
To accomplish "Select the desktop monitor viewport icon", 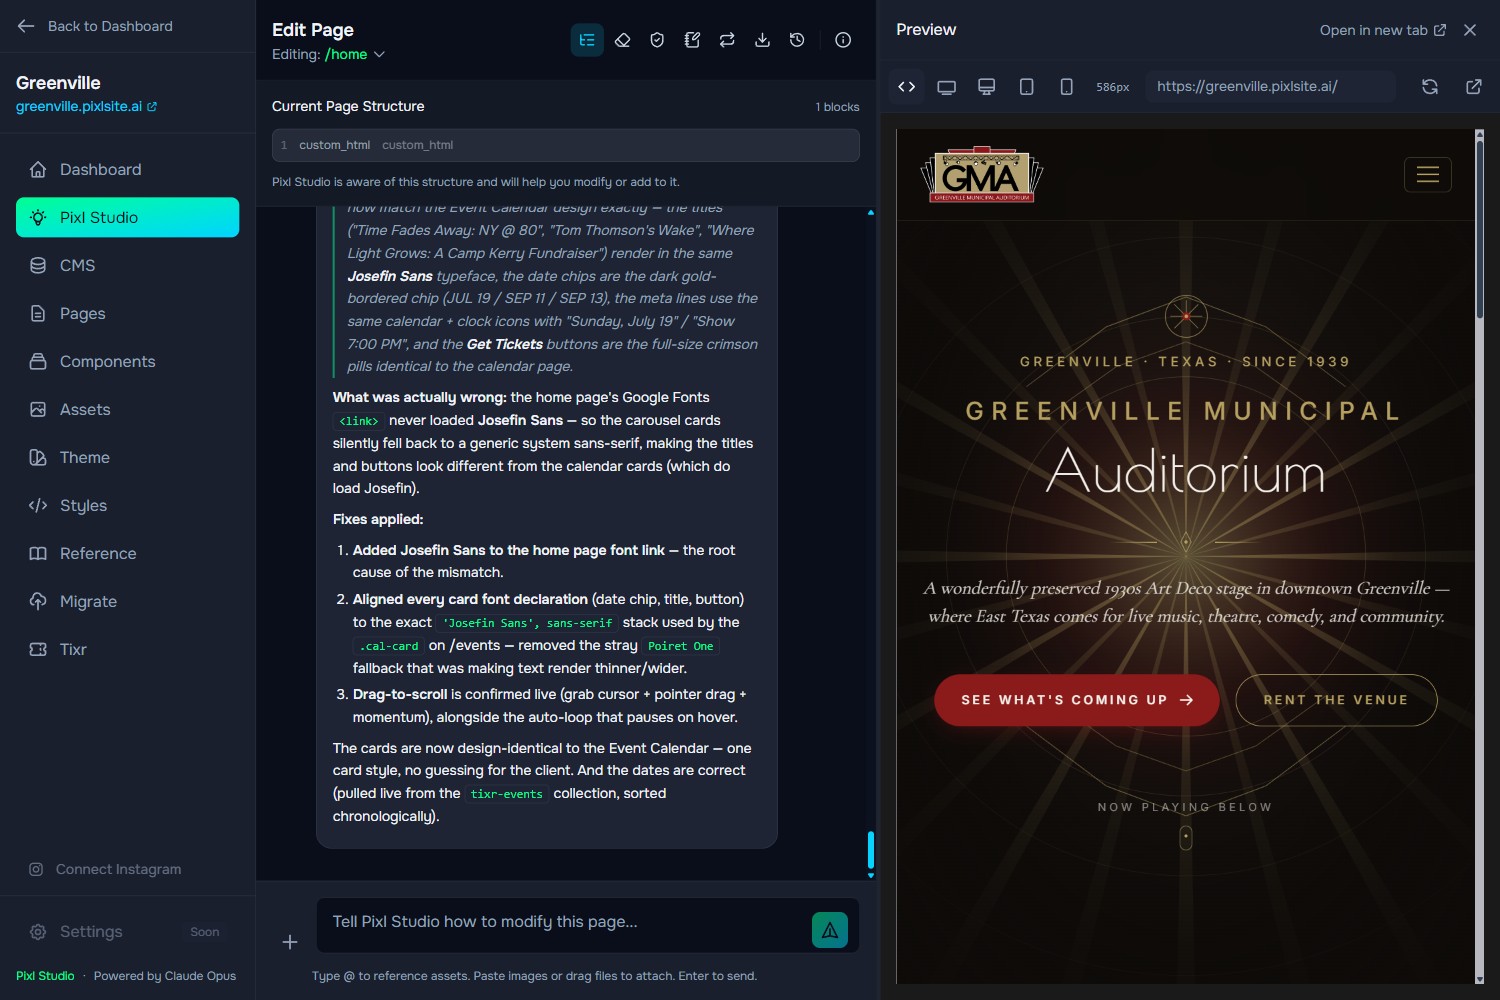I will pos(986,87).
